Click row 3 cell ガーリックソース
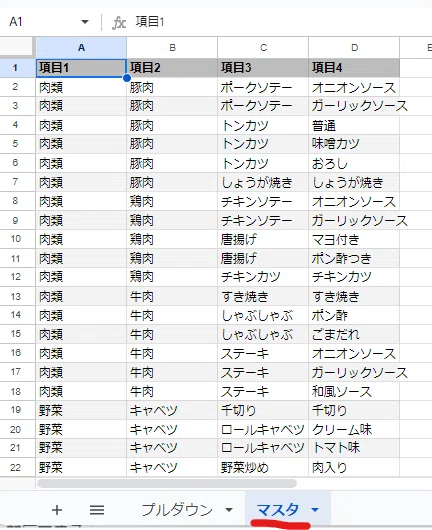The width and height of the screenshot is (432, 530). pos(354,106)
